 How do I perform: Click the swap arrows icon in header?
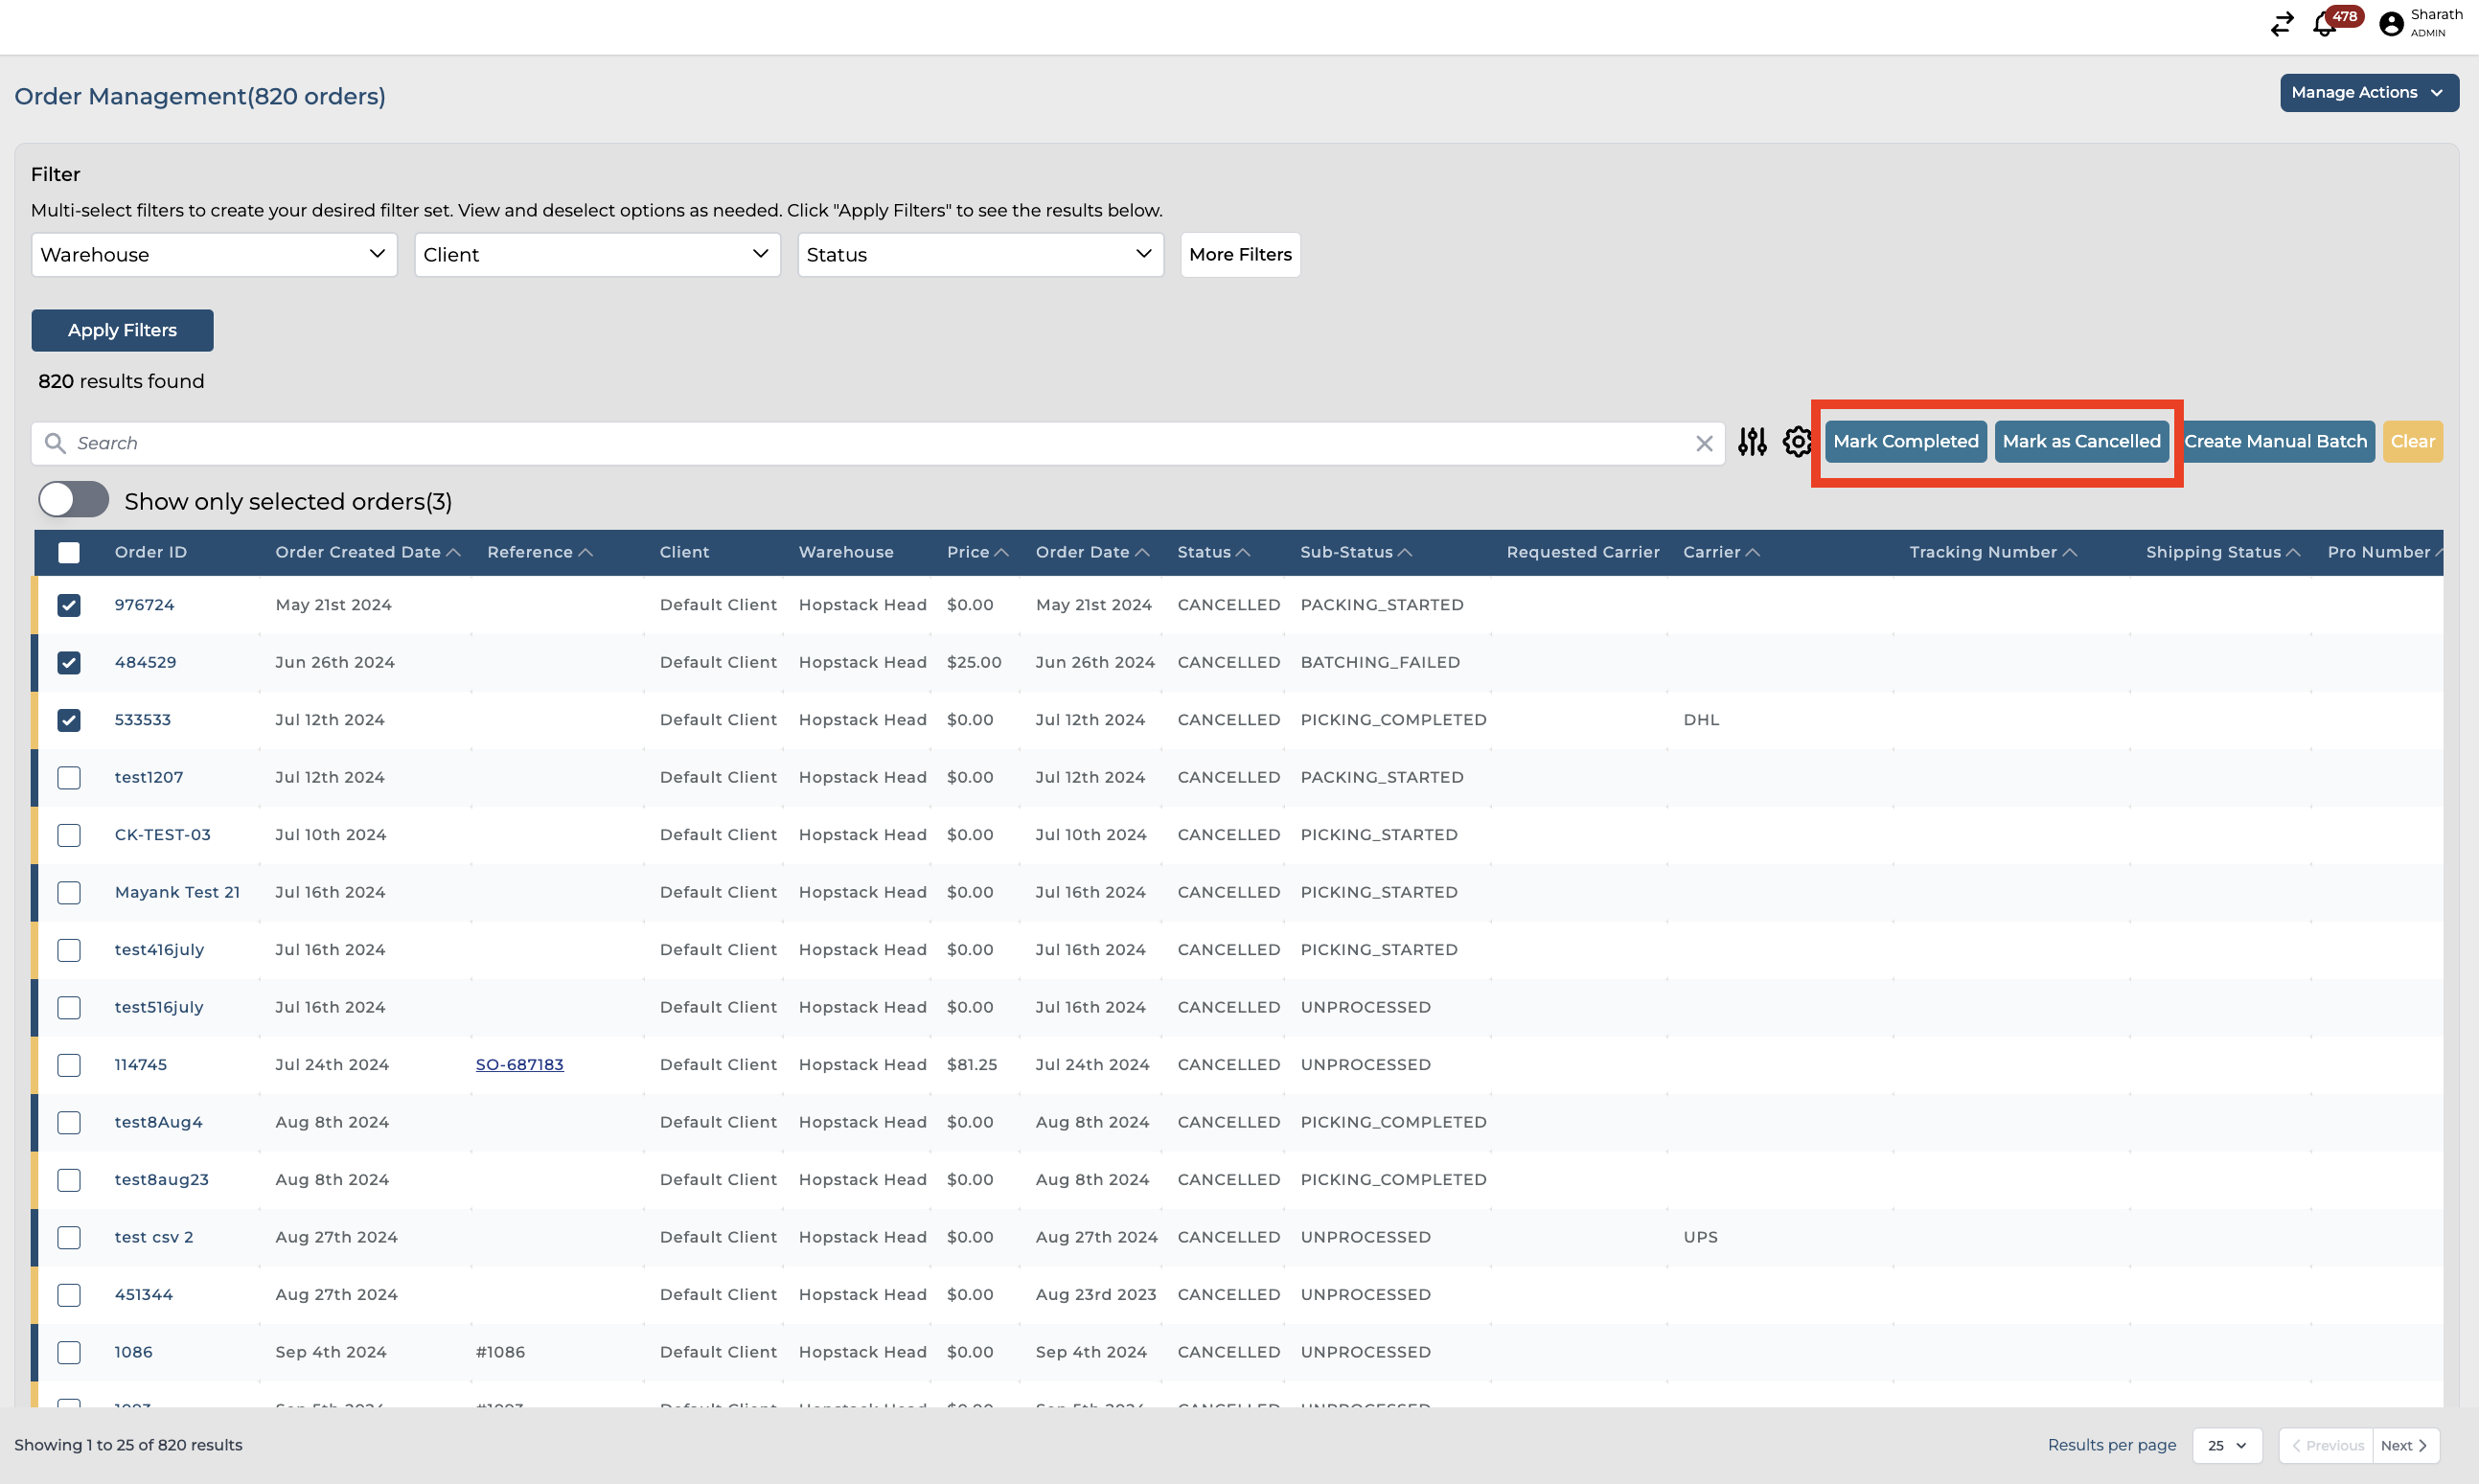pos(2281,24)
